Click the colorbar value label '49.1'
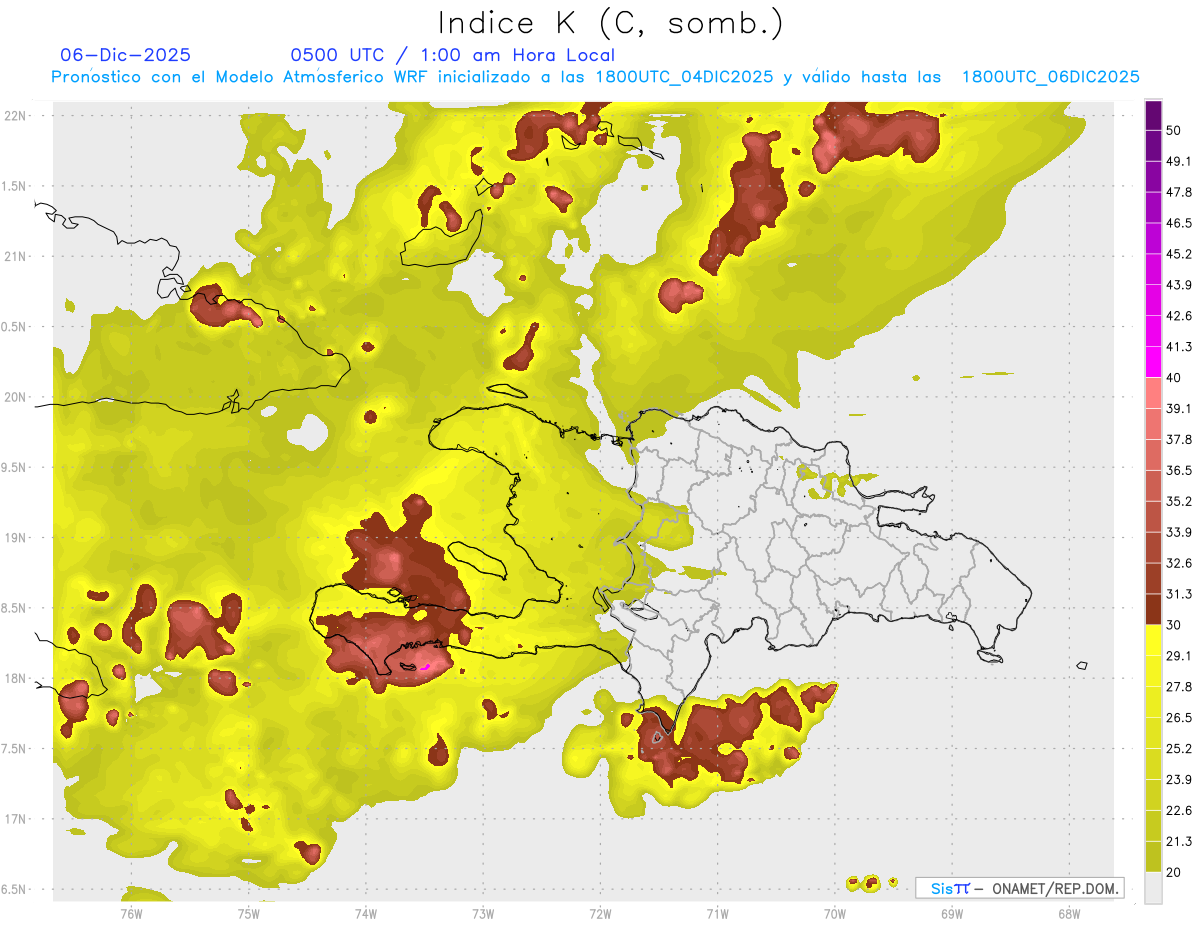Viewport: 1200px width, 927px height. pyautogui.click(x=1178, y=162)
